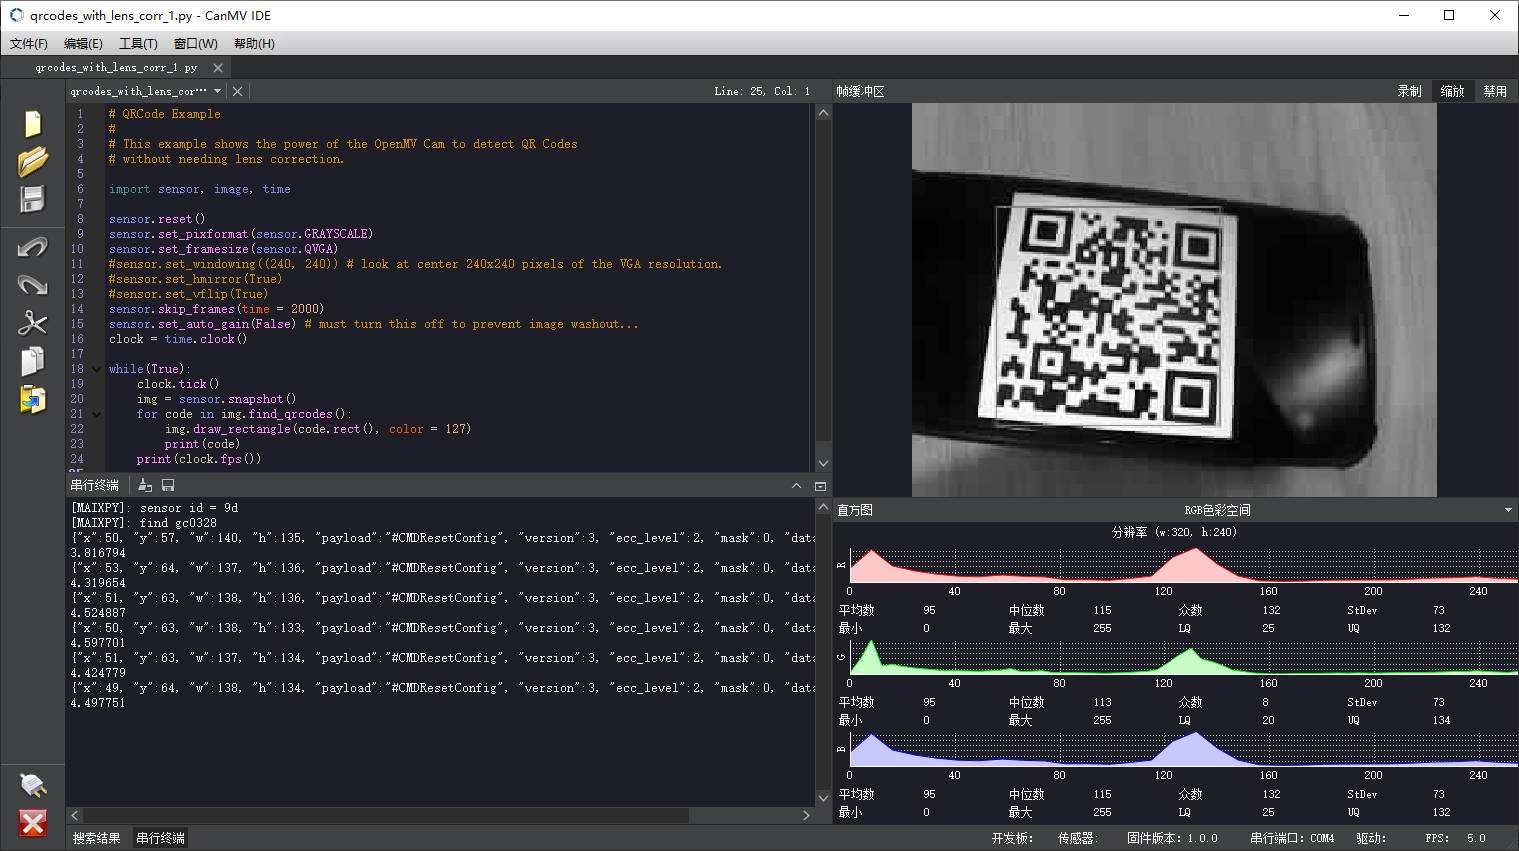Click the CanMV IDE title bar app icon
This screenshot has height=851, width=1519.
(16, 15)
